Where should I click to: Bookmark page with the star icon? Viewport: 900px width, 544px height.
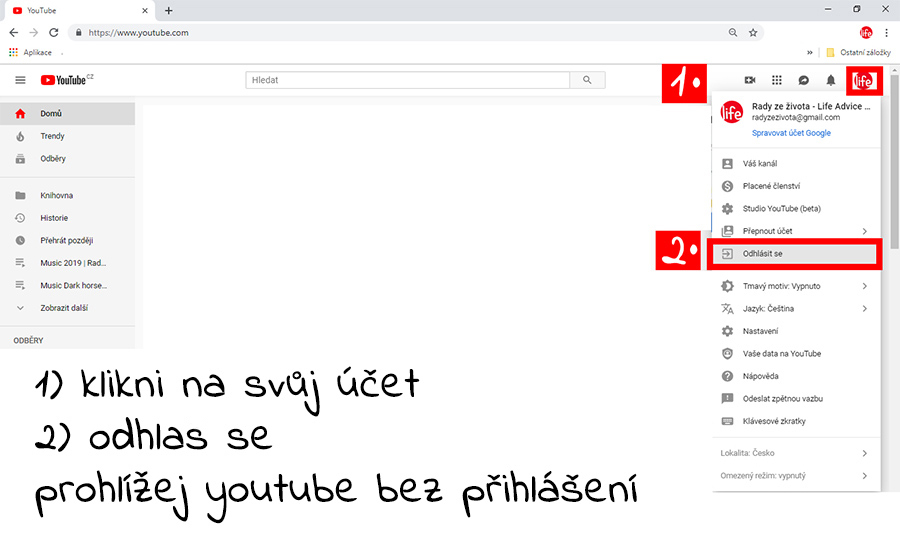753,33
